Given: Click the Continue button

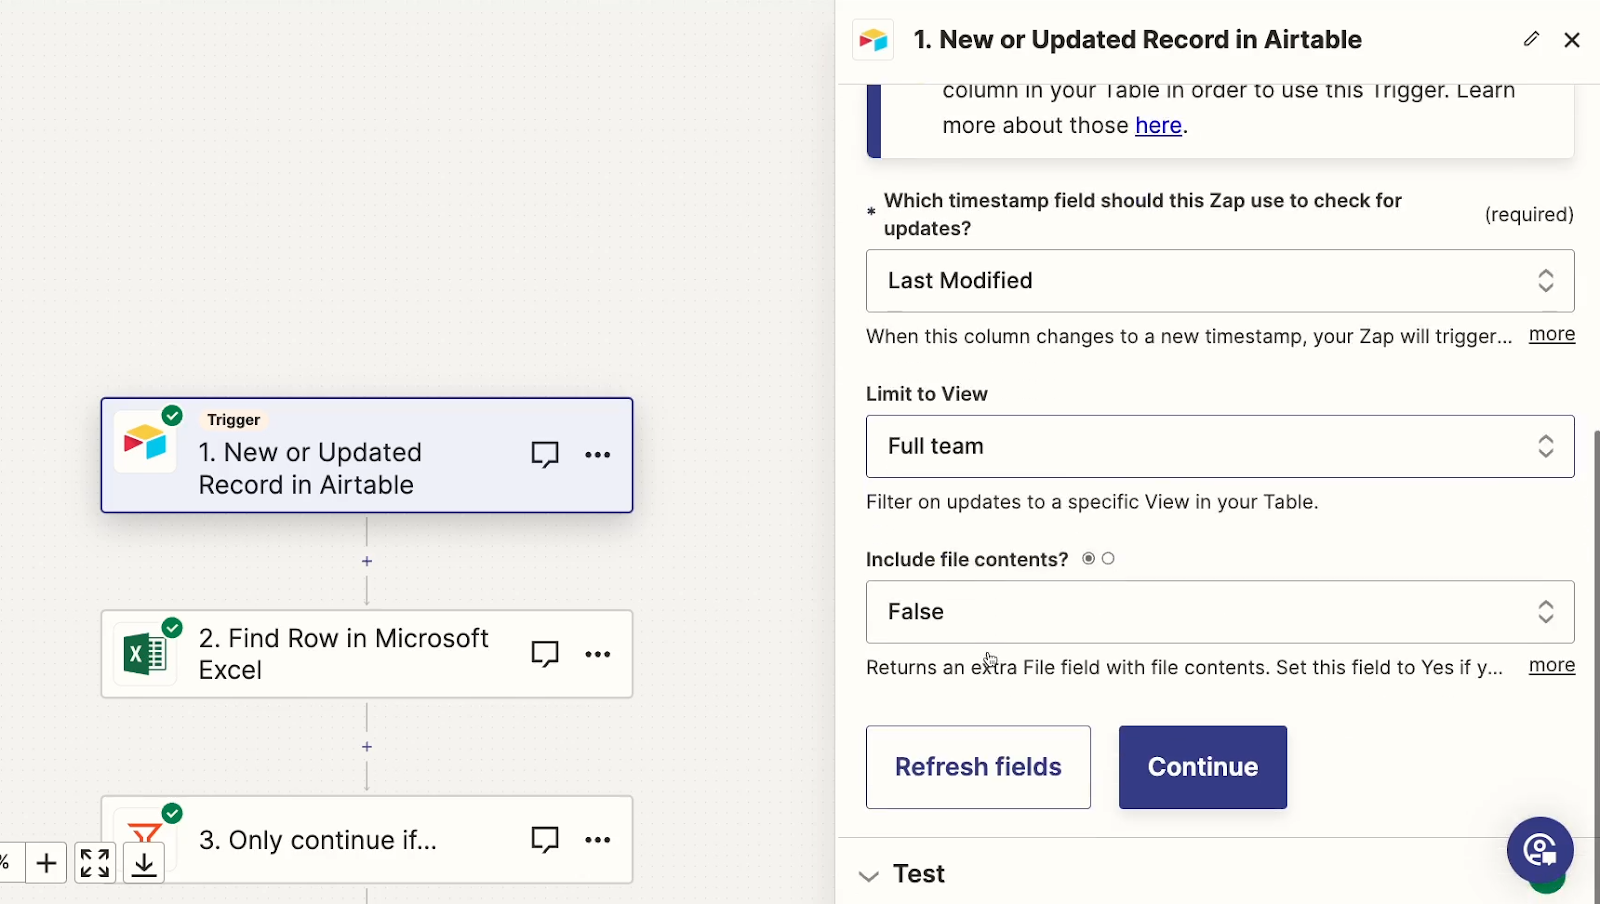Looking at the screenshot, I should (x=1203, y=767).
